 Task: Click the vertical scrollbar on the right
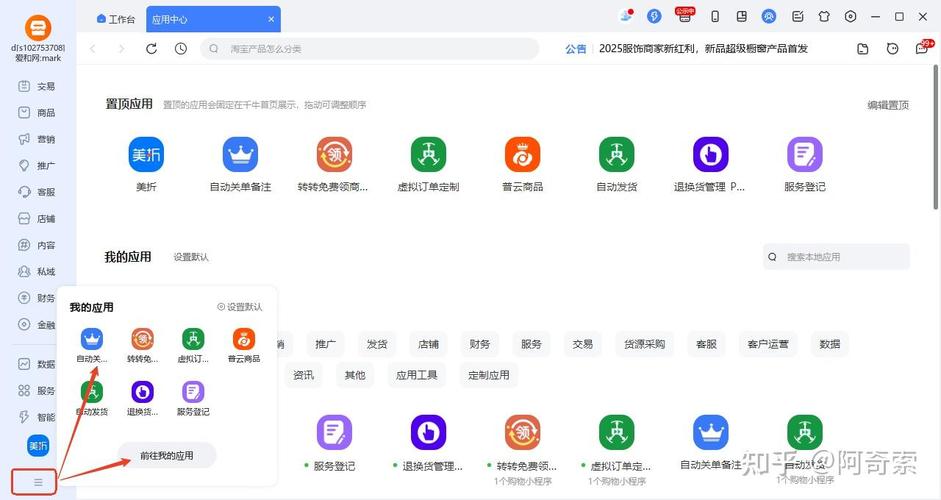(x=936, y=138)
